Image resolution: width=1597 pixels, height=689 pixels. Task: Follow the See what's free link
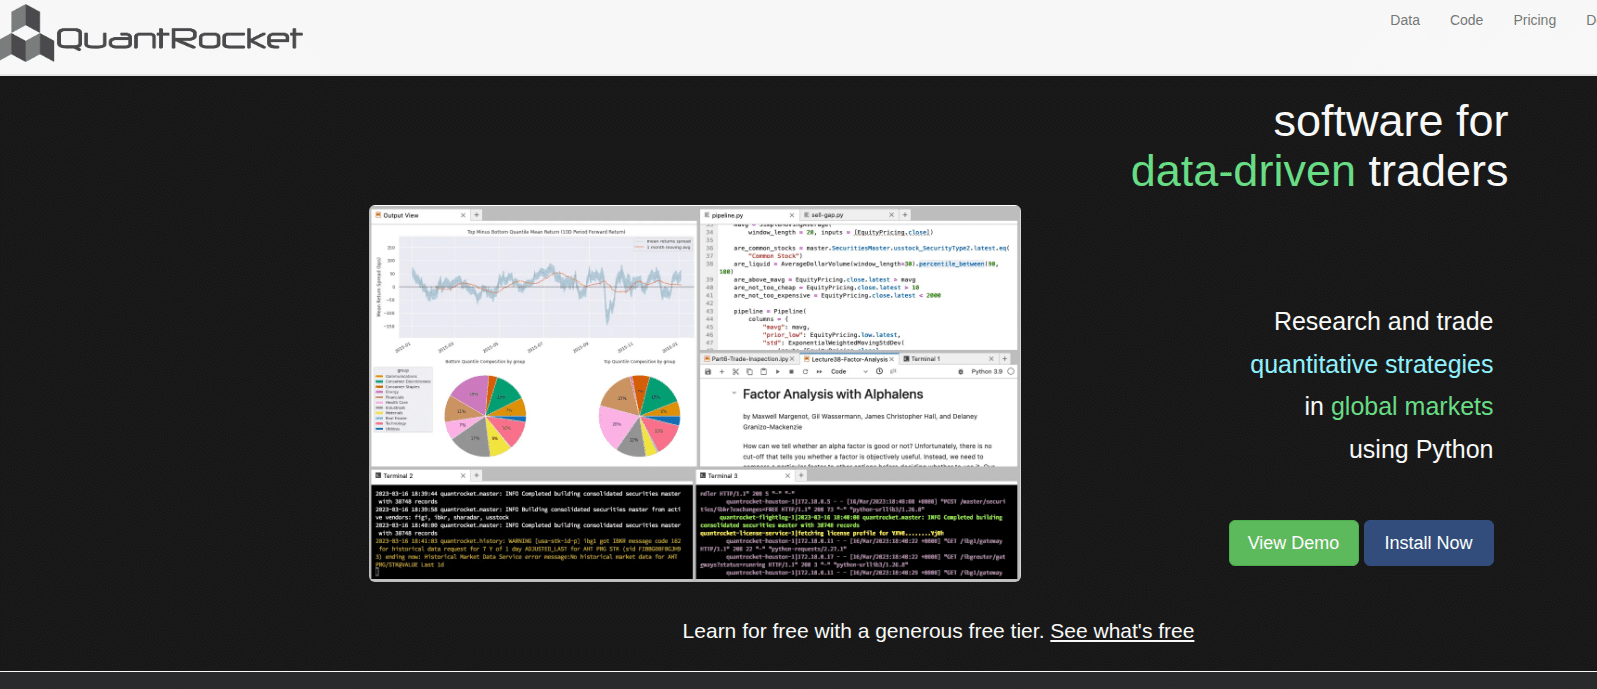pos(1121,631)
